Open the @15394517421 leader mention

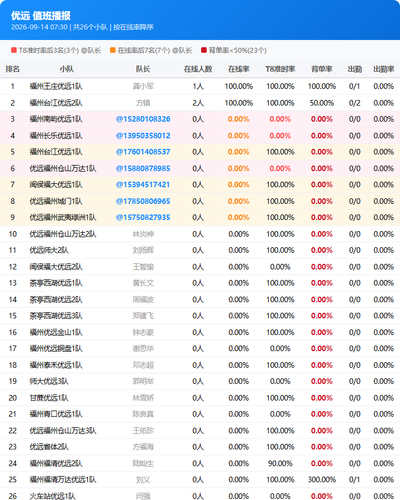[143, 185]
